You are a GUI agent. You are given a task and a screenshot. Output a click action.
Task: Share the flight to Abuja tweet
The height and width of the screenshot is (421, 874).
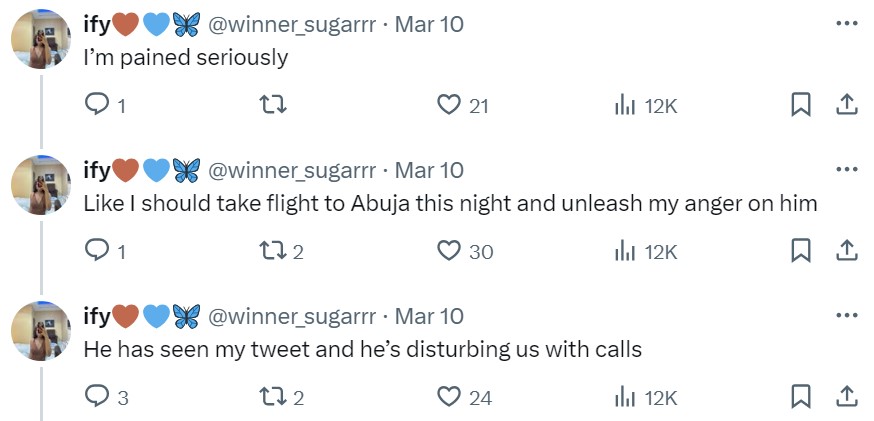(845, 251)
